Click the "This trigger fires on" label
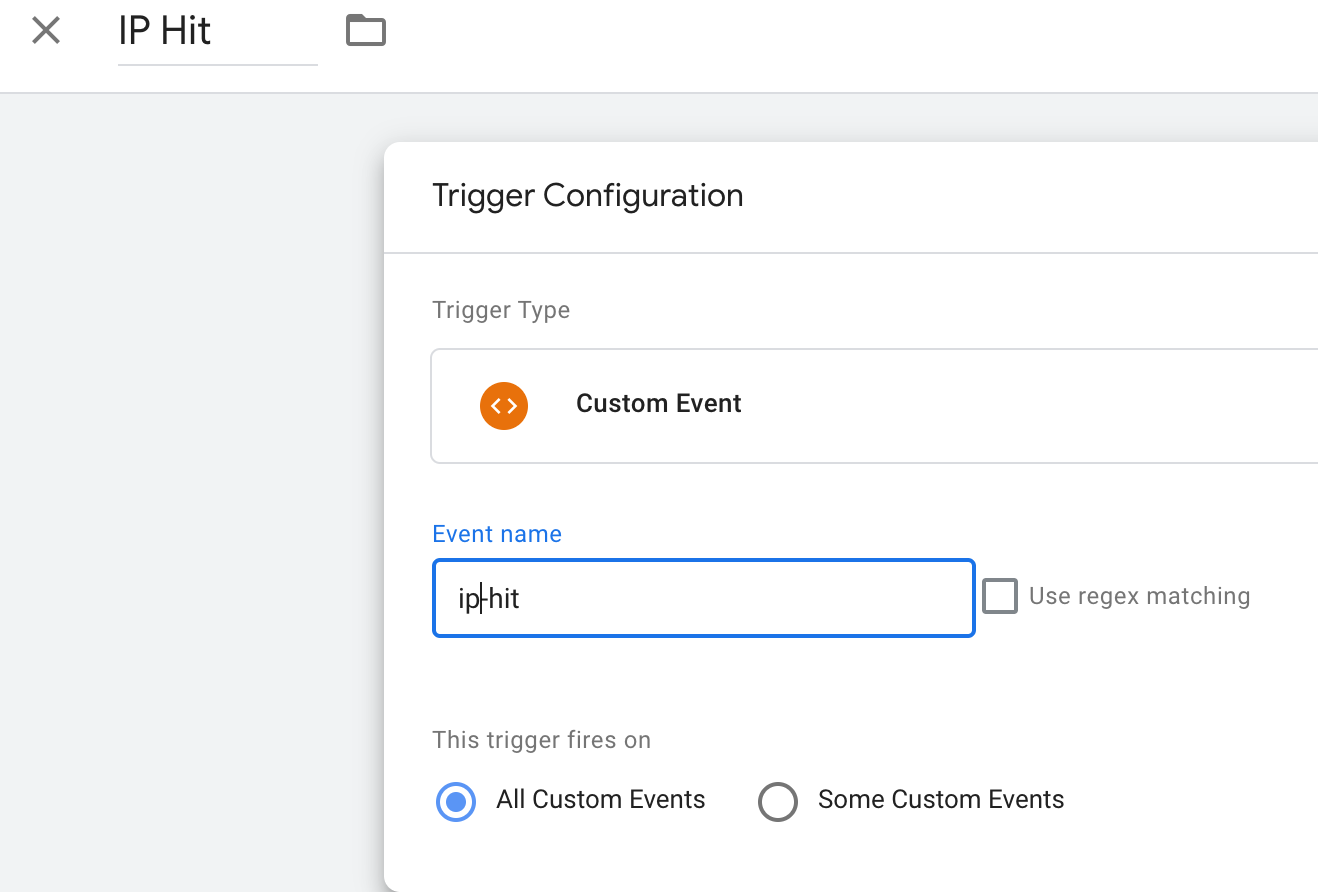The image size is (1318, 892). [x=541, y=740]
